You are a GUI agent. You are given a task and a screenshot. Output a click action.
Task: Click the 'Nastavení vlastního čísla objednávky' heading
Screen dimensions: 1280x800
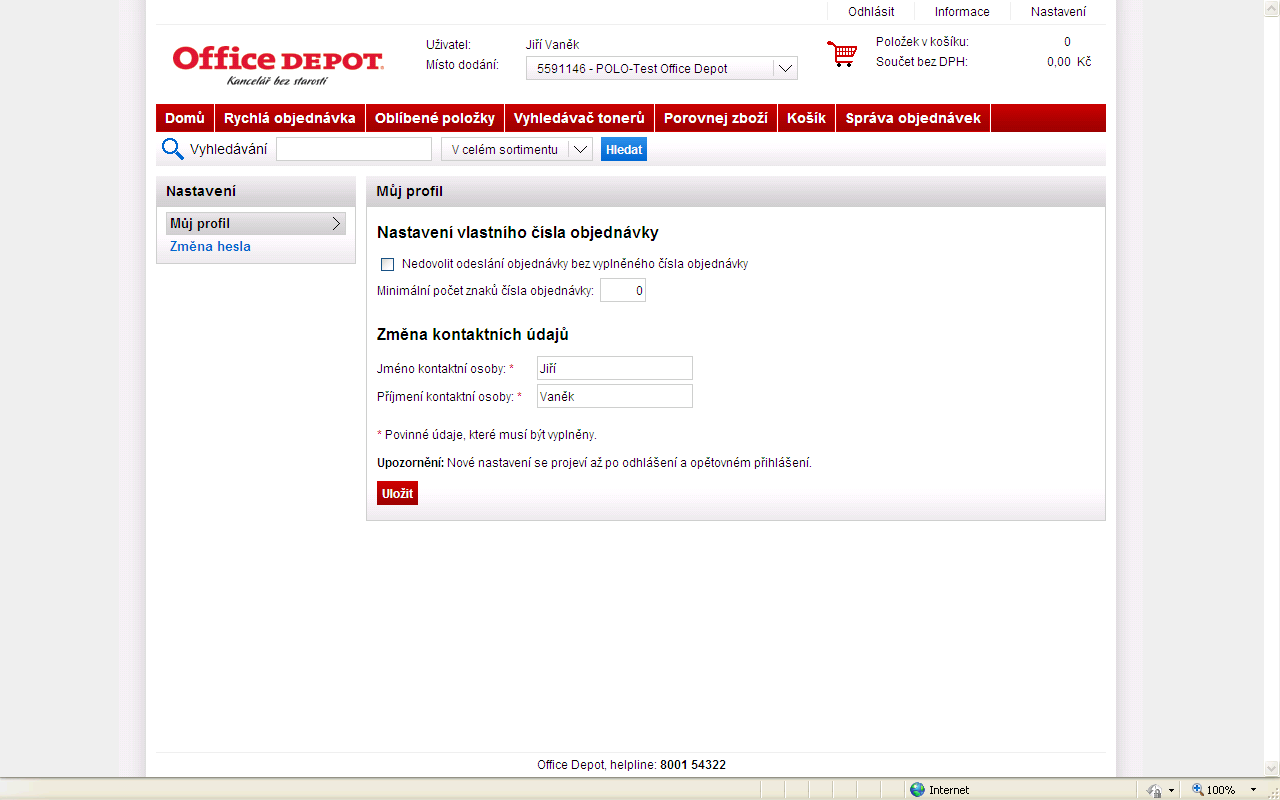pos(518,233)
